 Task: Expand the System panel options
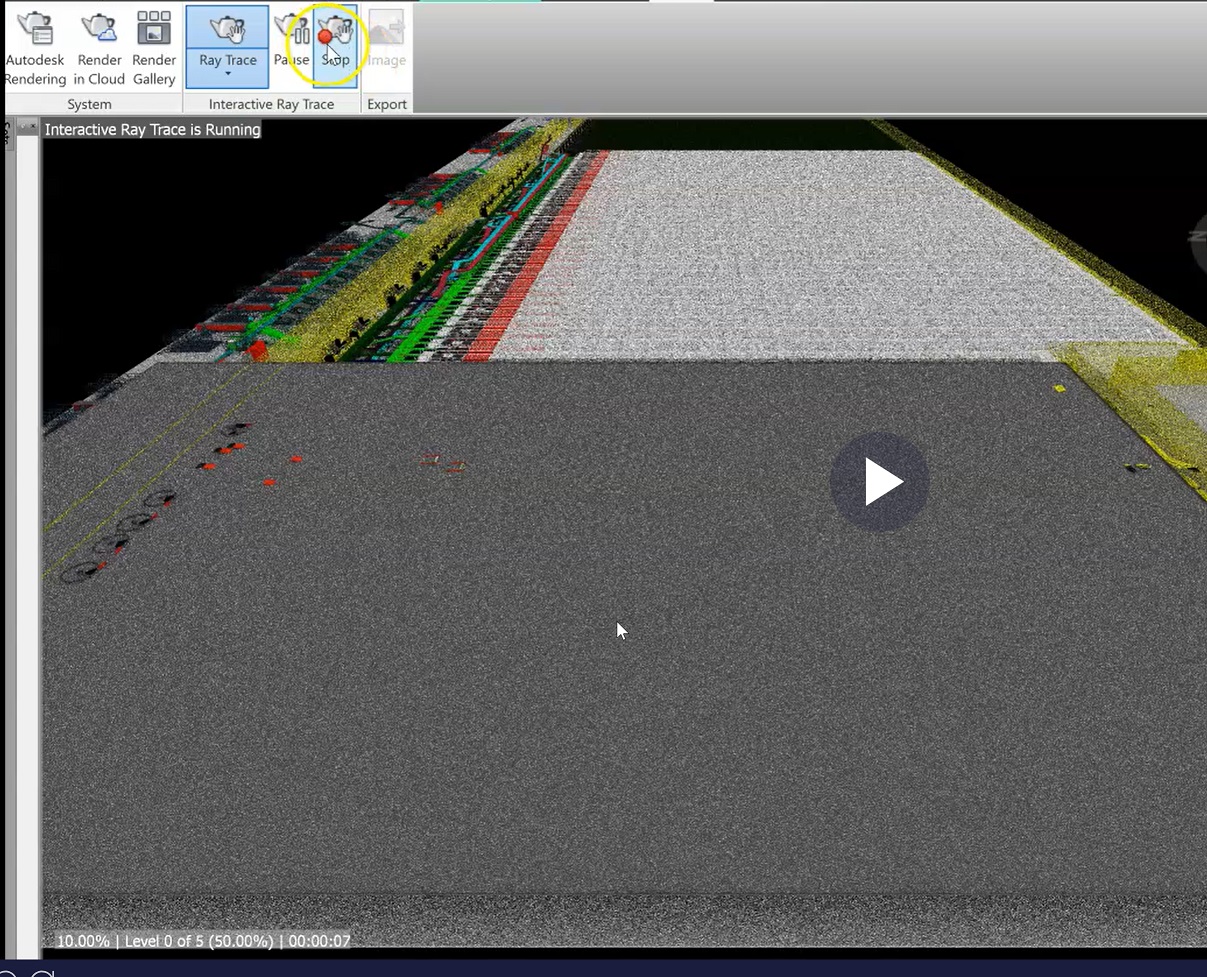pyautogui.click(x=89, y=103)
